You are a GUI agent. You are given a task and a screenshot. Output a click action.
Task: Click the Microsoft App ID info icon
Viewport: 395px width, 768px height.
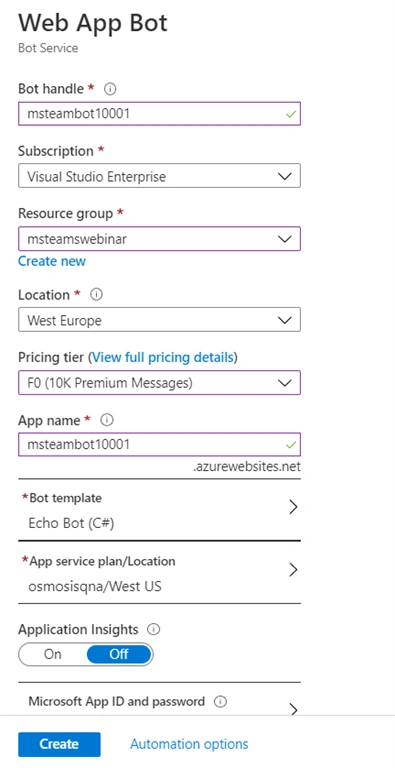(221, 701)
